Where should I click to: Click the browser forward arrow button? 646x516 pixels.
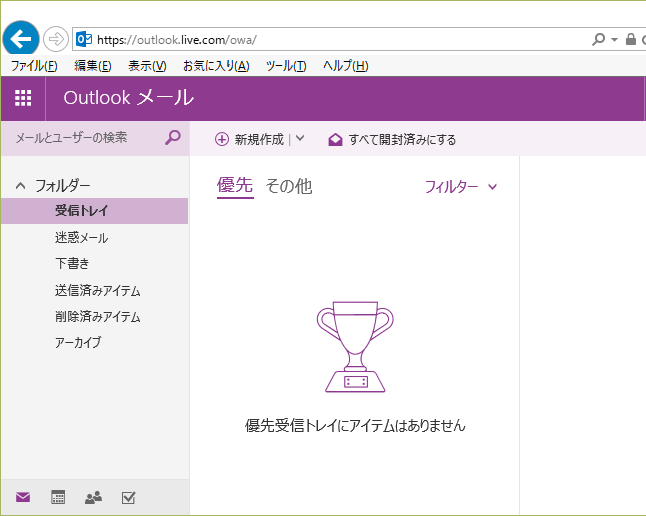click(x=56, y=39)
